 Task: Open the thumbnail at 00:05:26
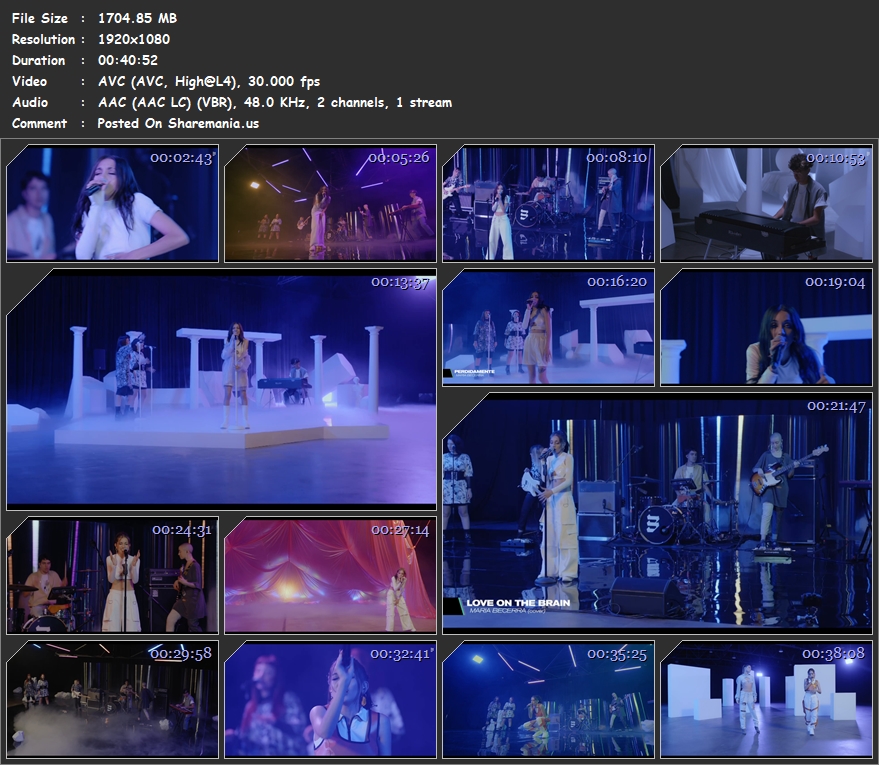(330, 203)
